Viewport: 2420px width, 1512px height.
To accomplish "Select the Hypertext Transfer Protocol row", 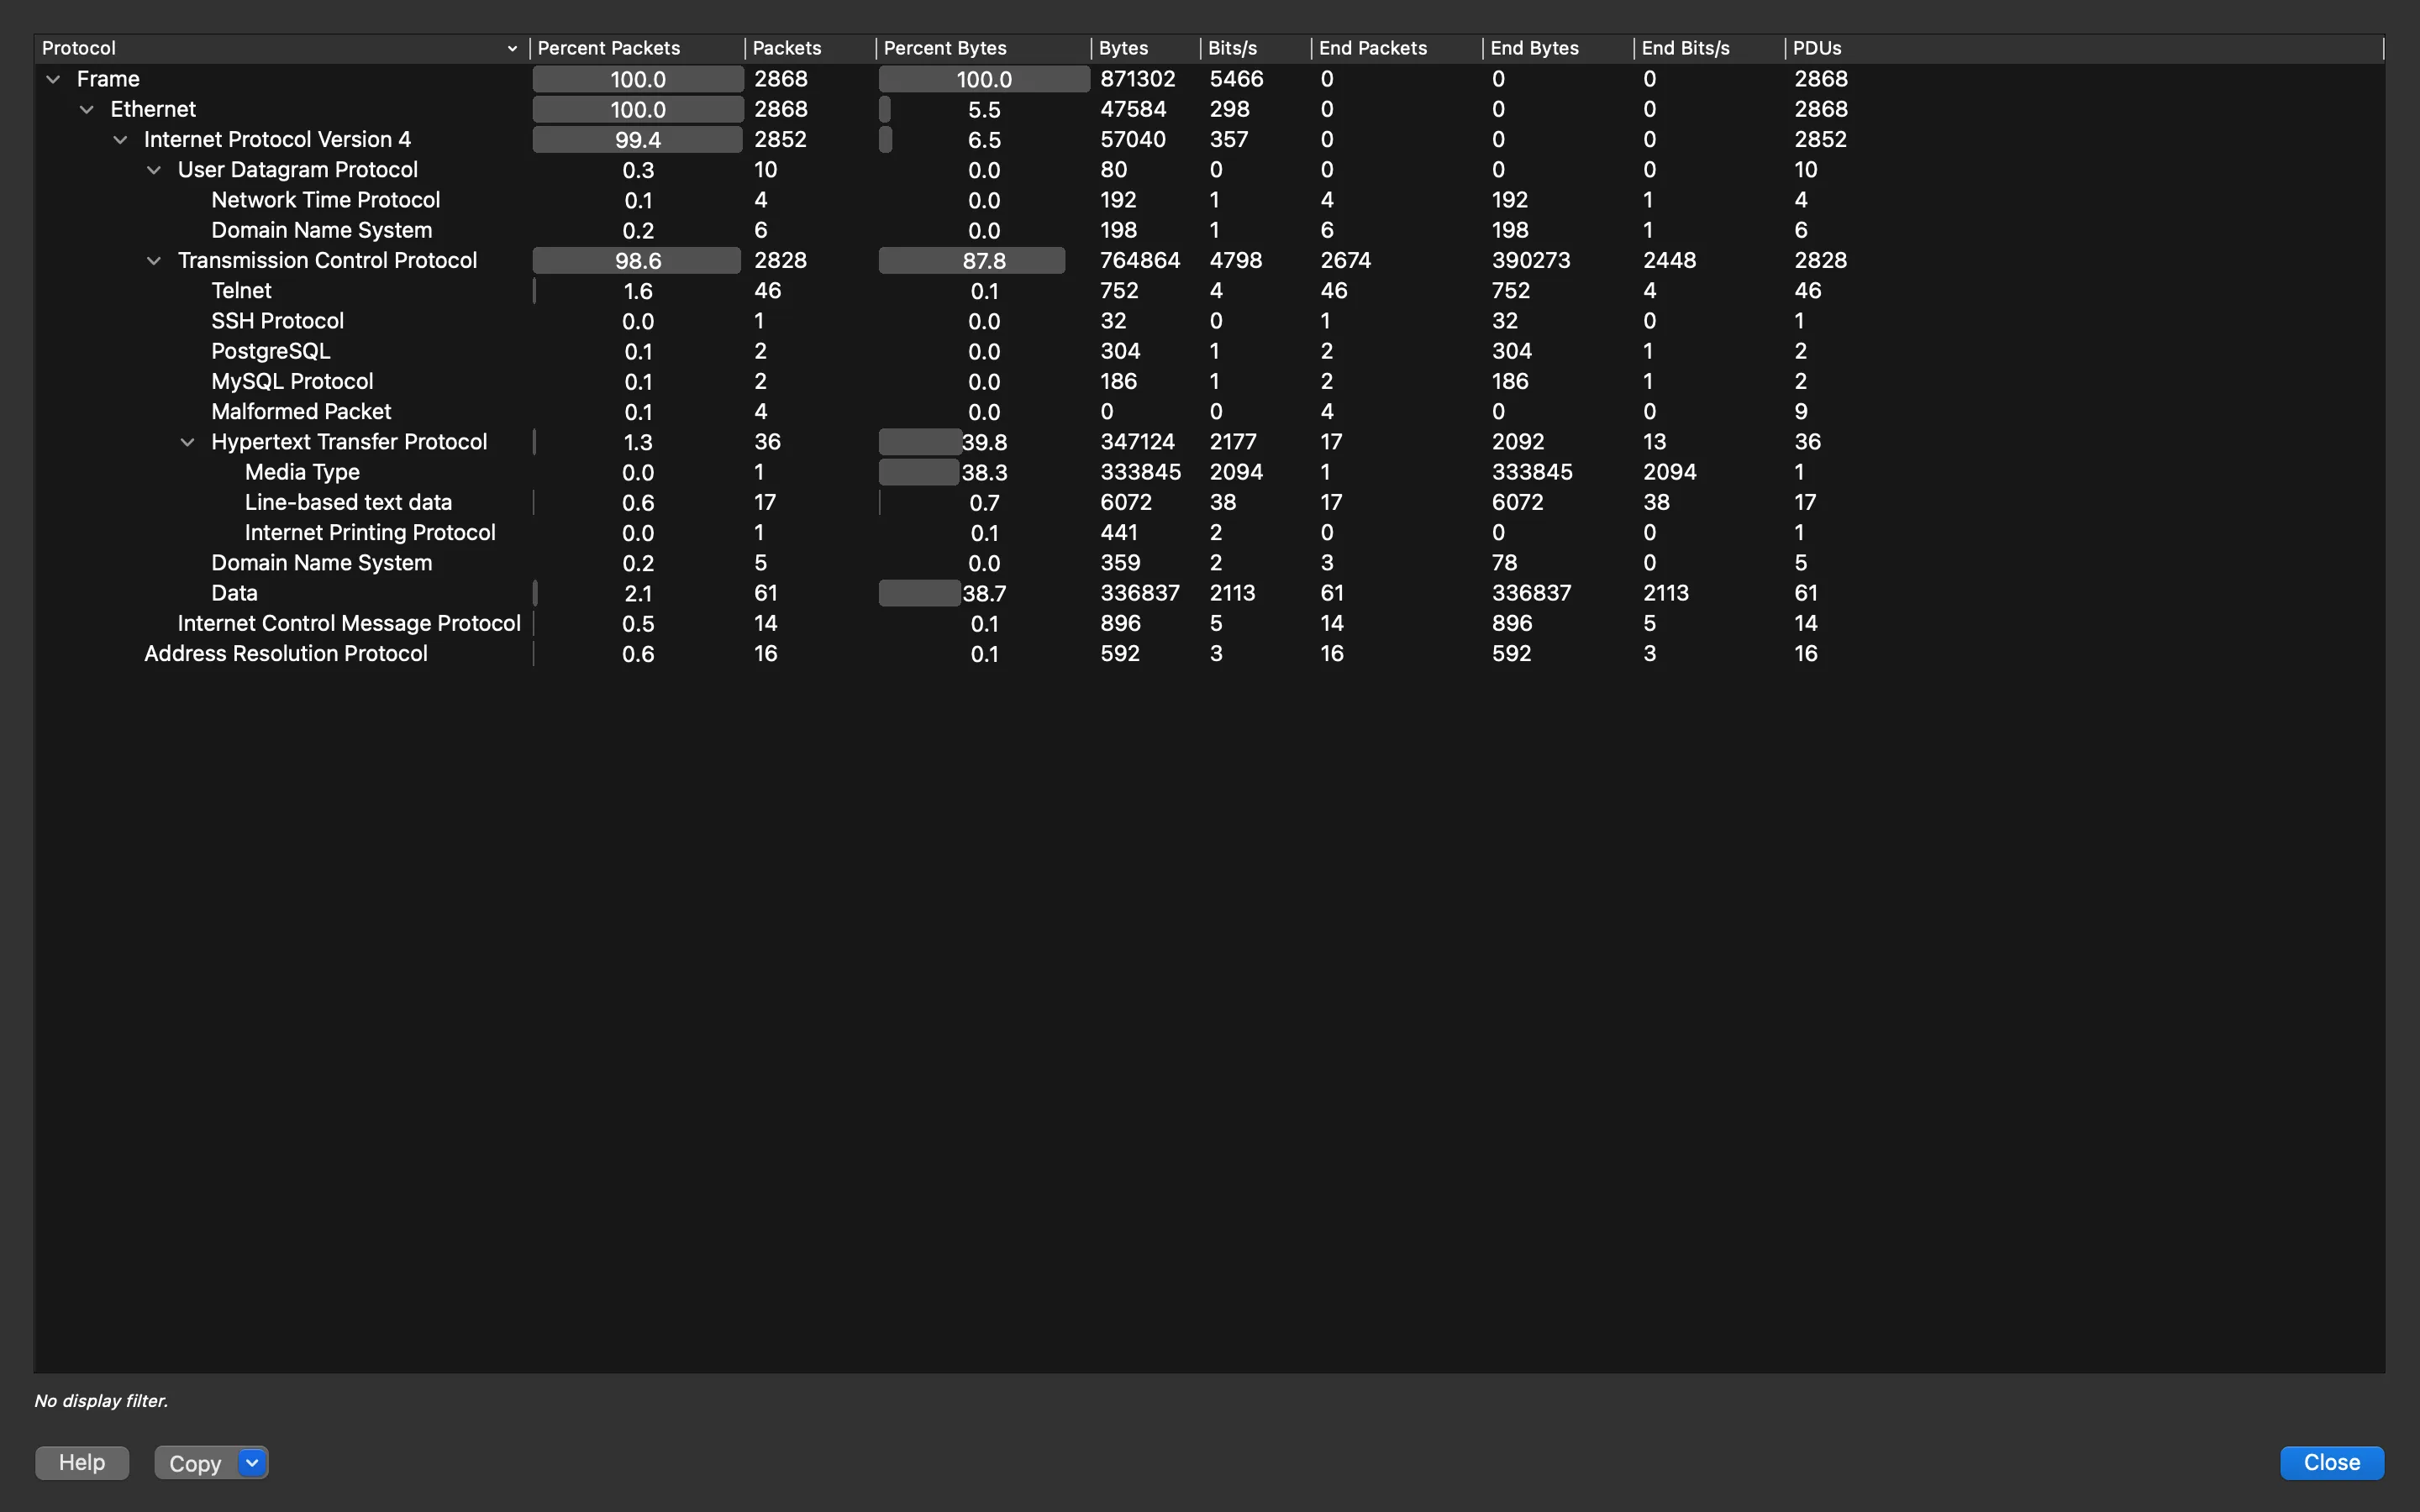I will tap(349, 441).
